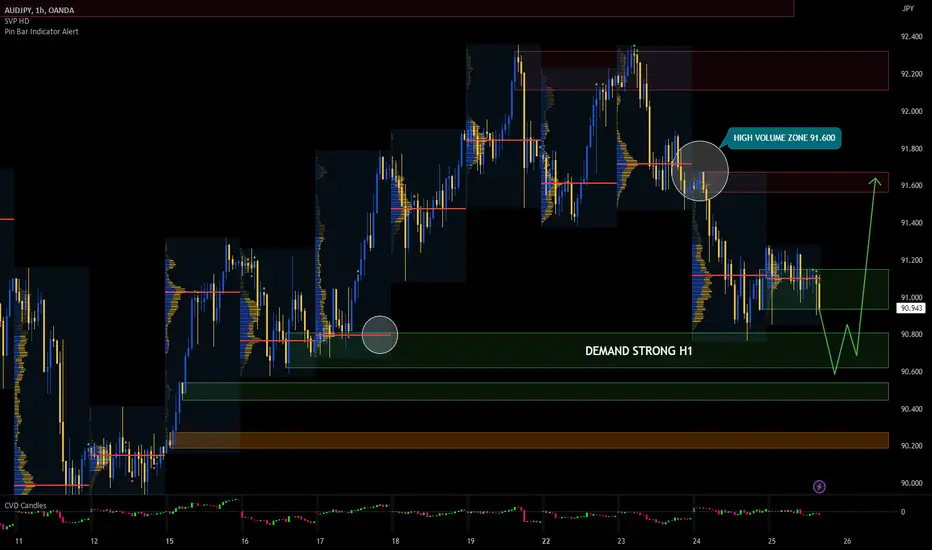This screenshot has height=550, width=932.
Task: Click the current price tag 90.943
Action: click(911, 308)
